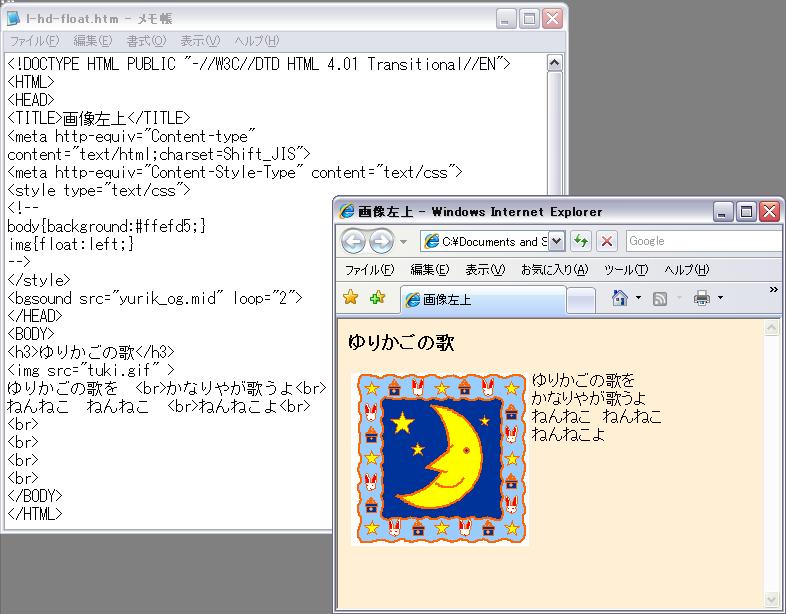The height and width of the screenshot is (614, 786).
Task: Click the moon image on the web page
Action: pos(441,459)
